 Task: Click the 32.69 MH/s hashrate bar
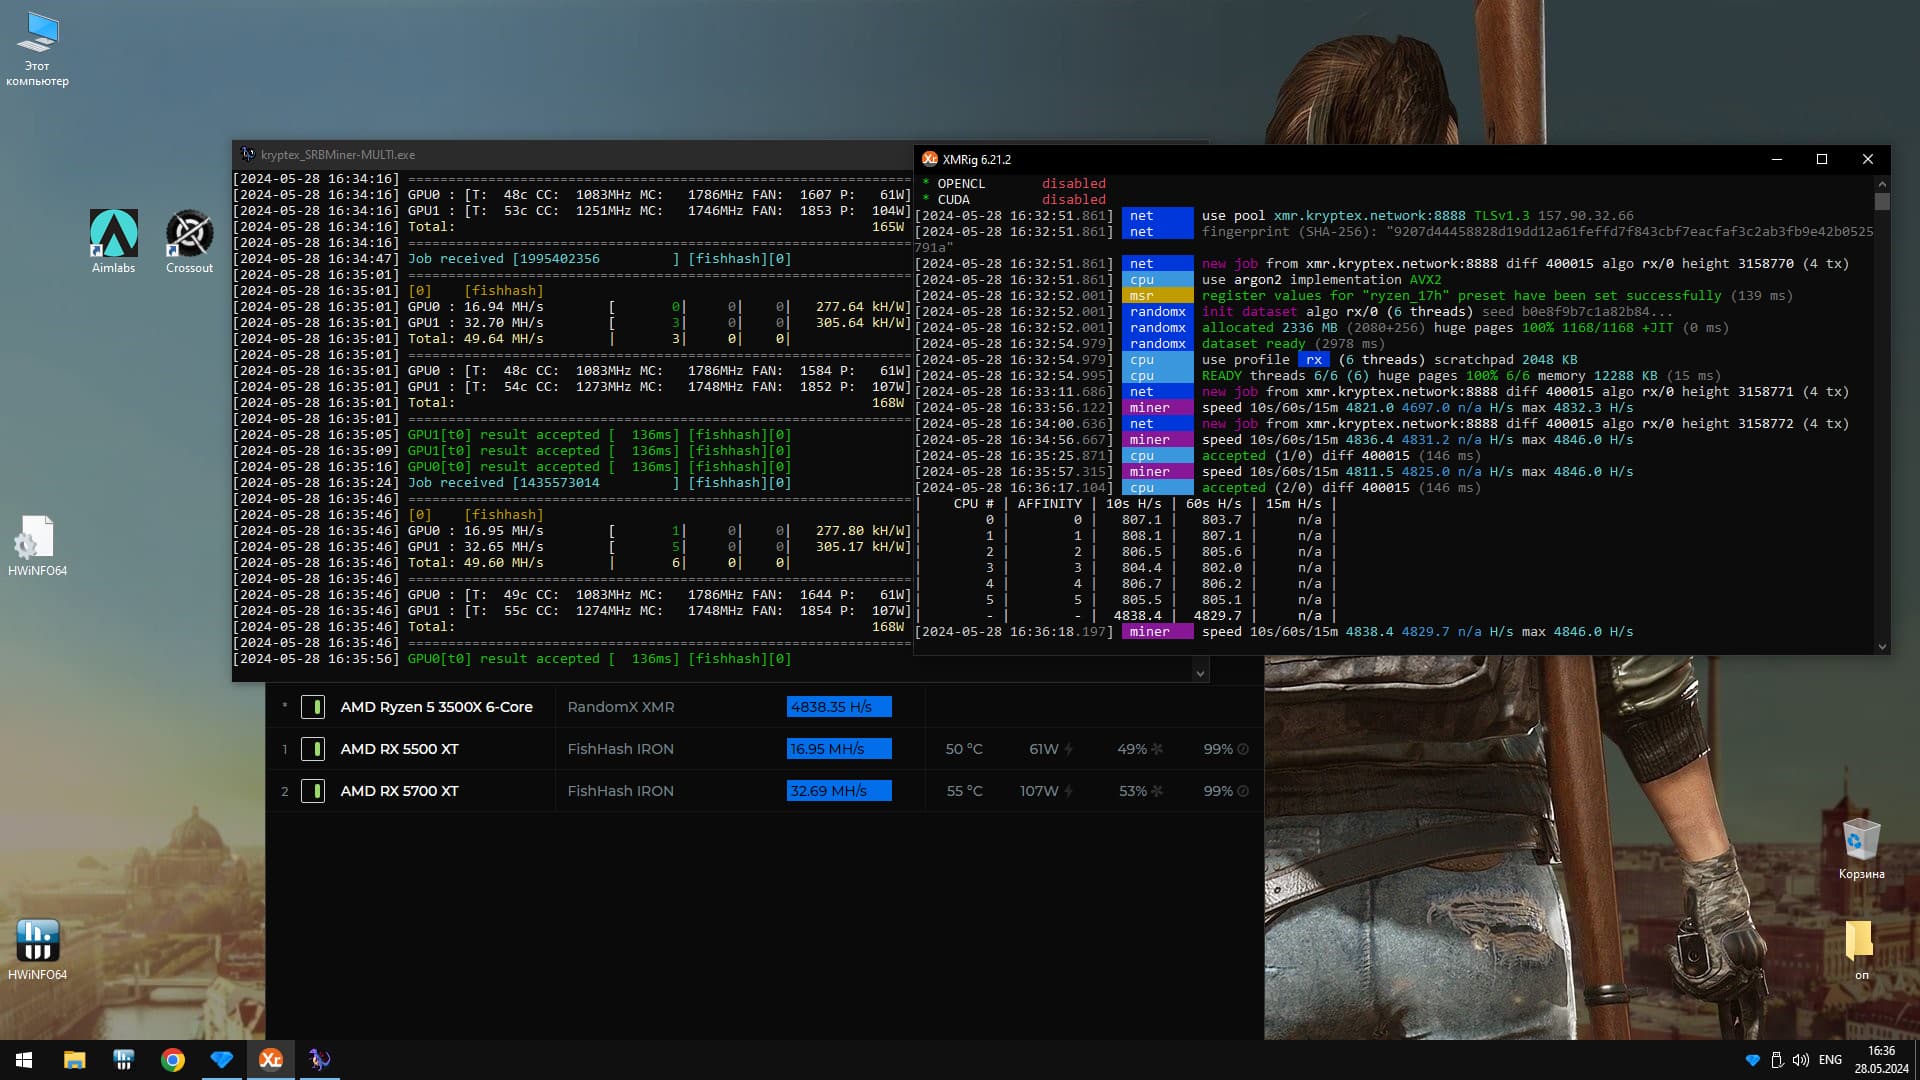839,791
